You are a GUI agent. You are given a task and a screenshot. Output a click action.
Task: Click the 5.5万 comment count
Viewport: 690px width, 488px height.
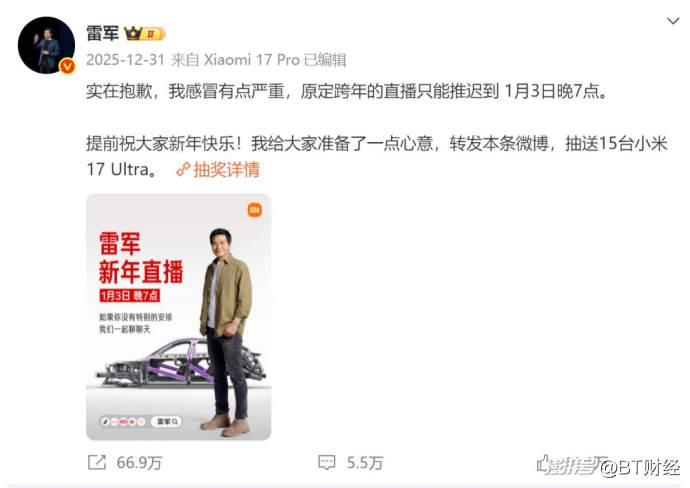click(365, 463)
